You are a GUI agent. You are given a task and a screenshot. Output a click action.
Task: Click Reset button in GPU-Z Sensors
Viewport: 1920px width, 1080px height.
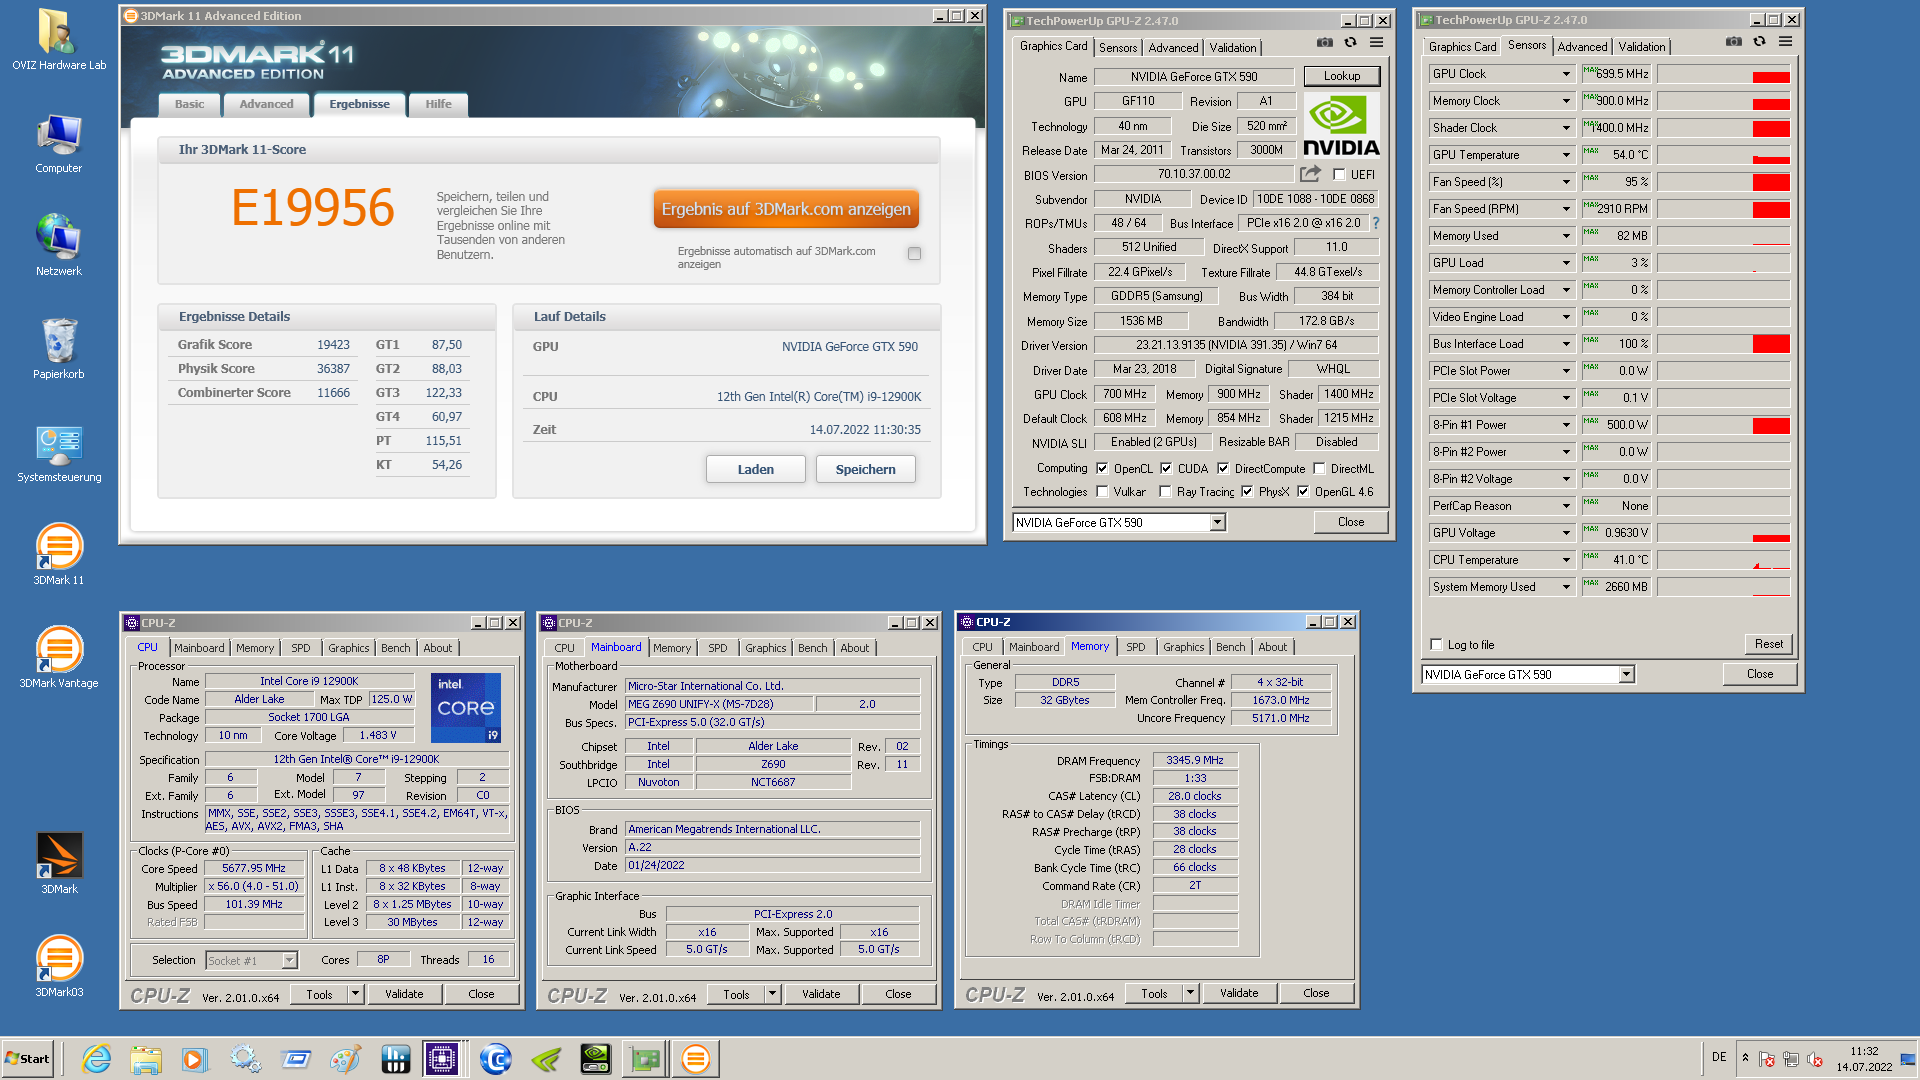1769,644
